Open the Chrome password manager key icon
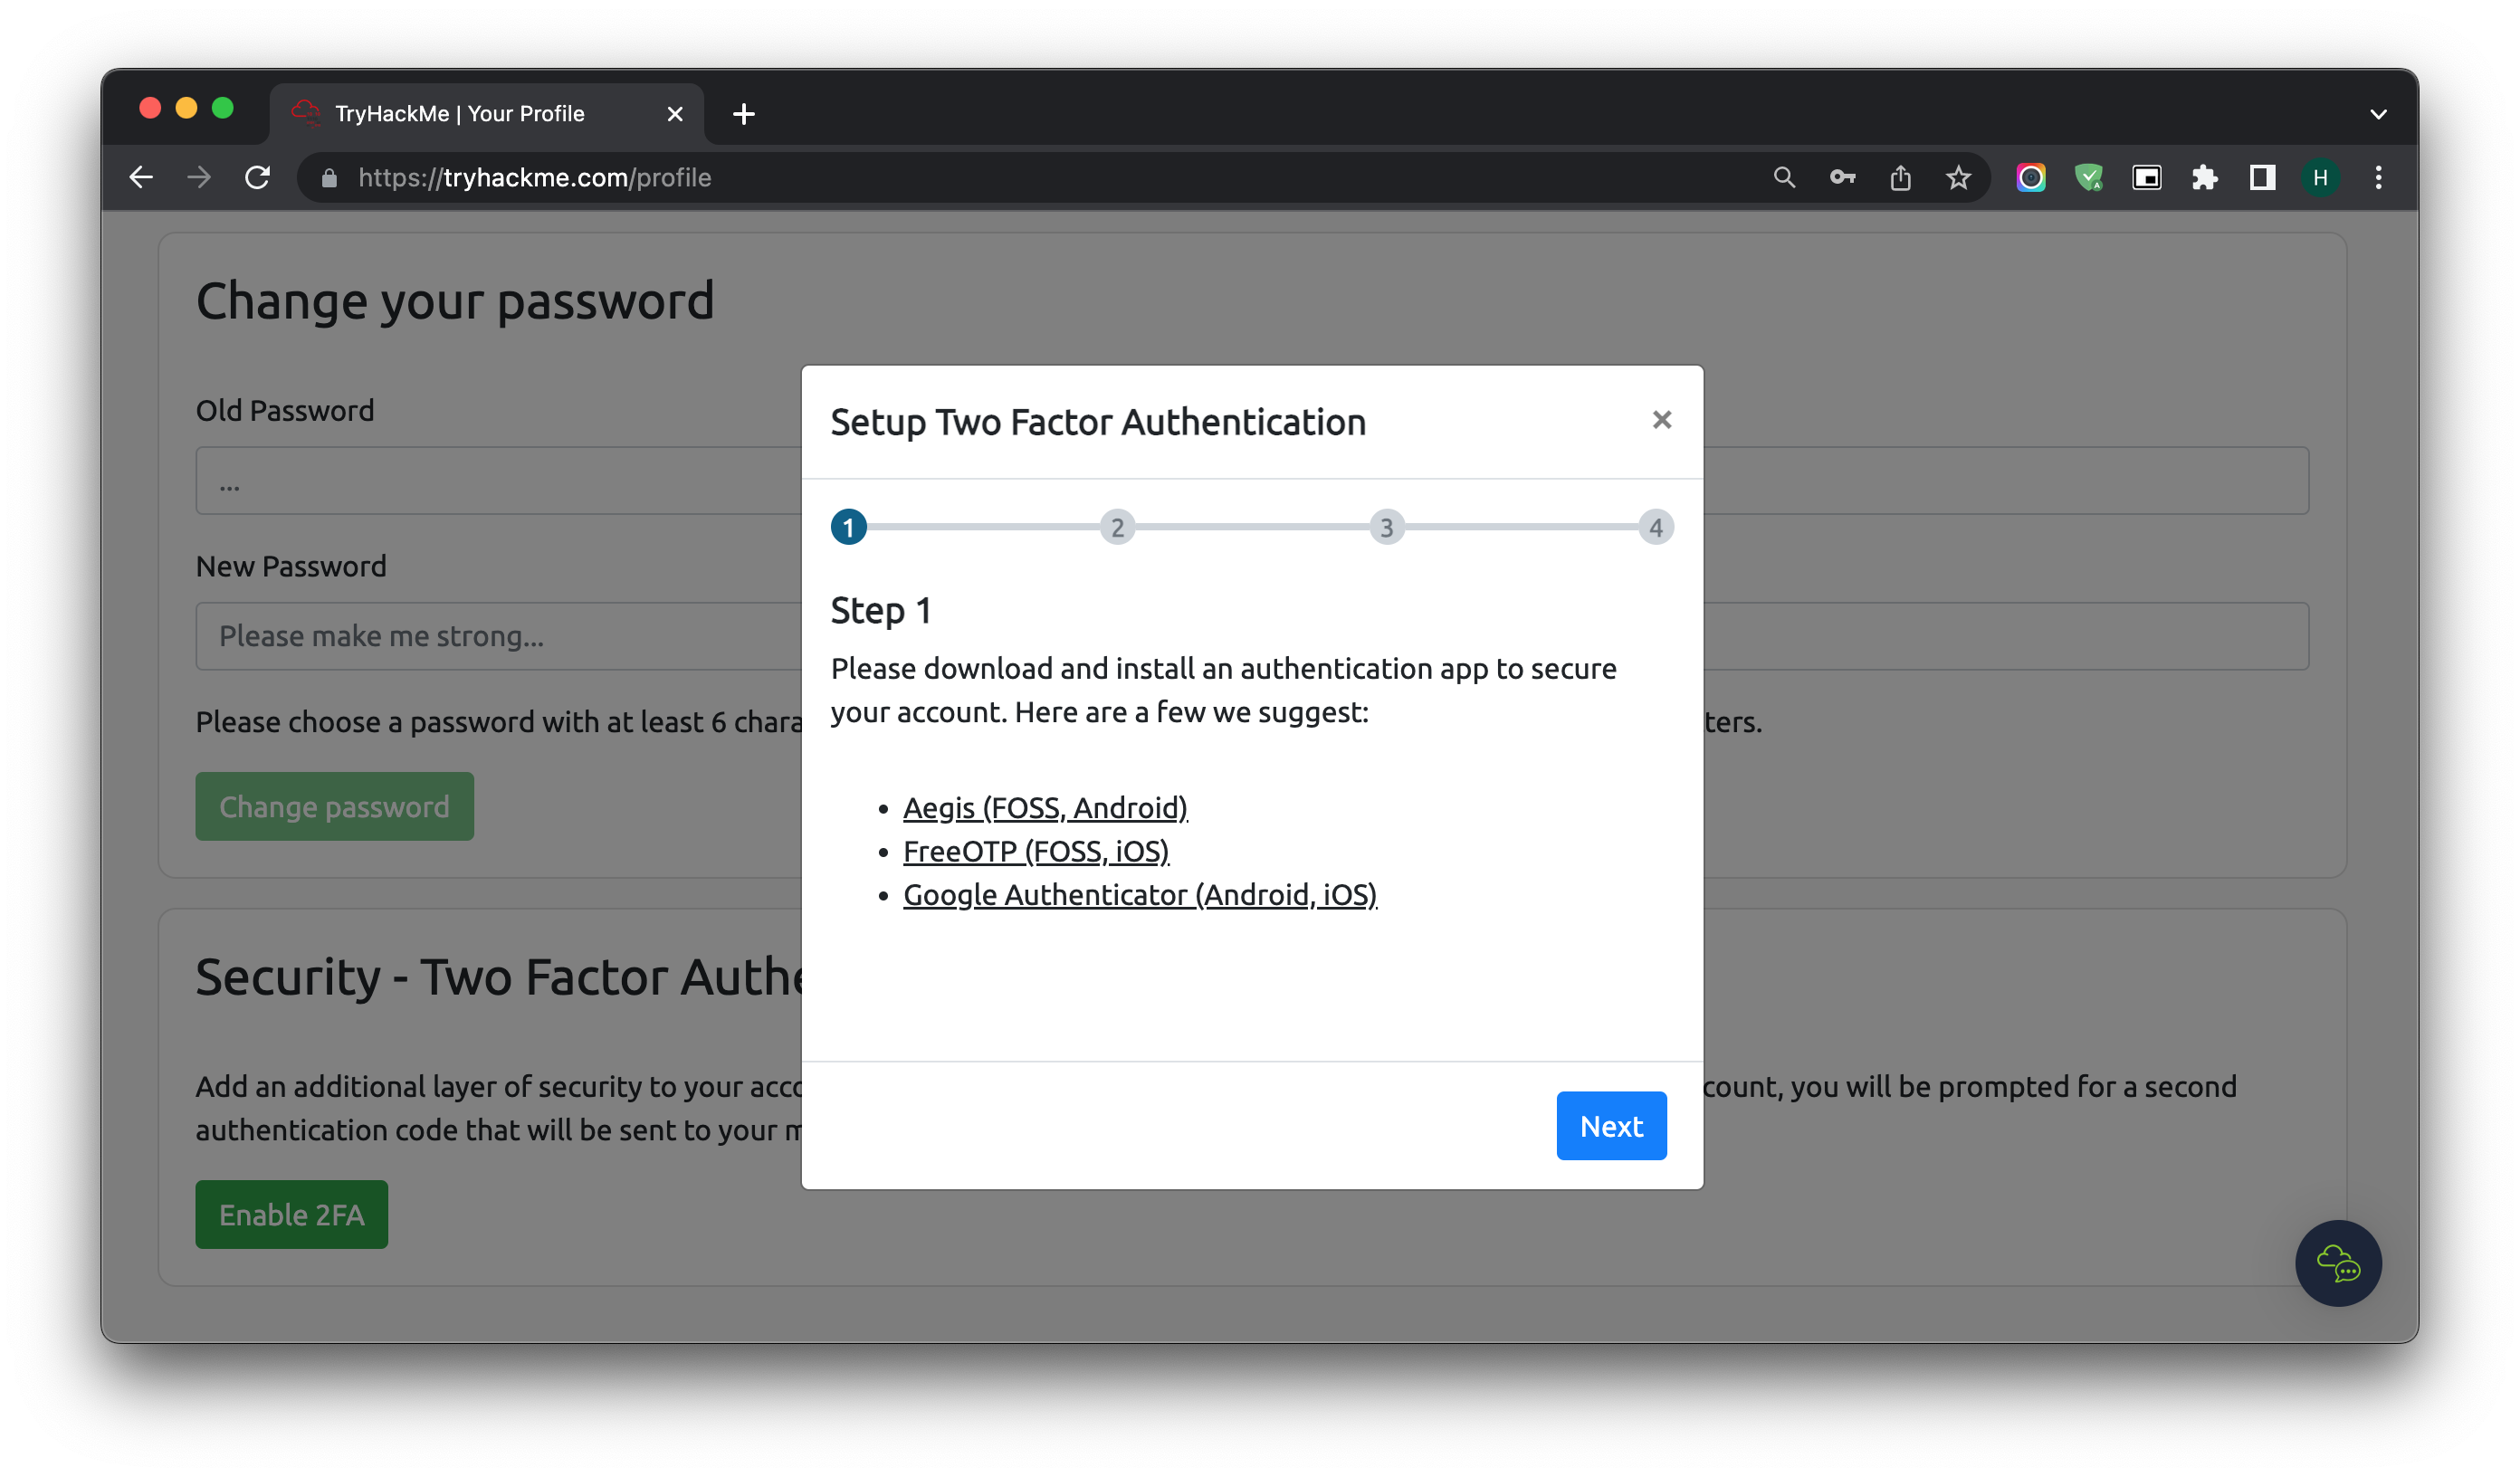Viewport: 2520px width, 1477px height. [x=1843, y=177]
